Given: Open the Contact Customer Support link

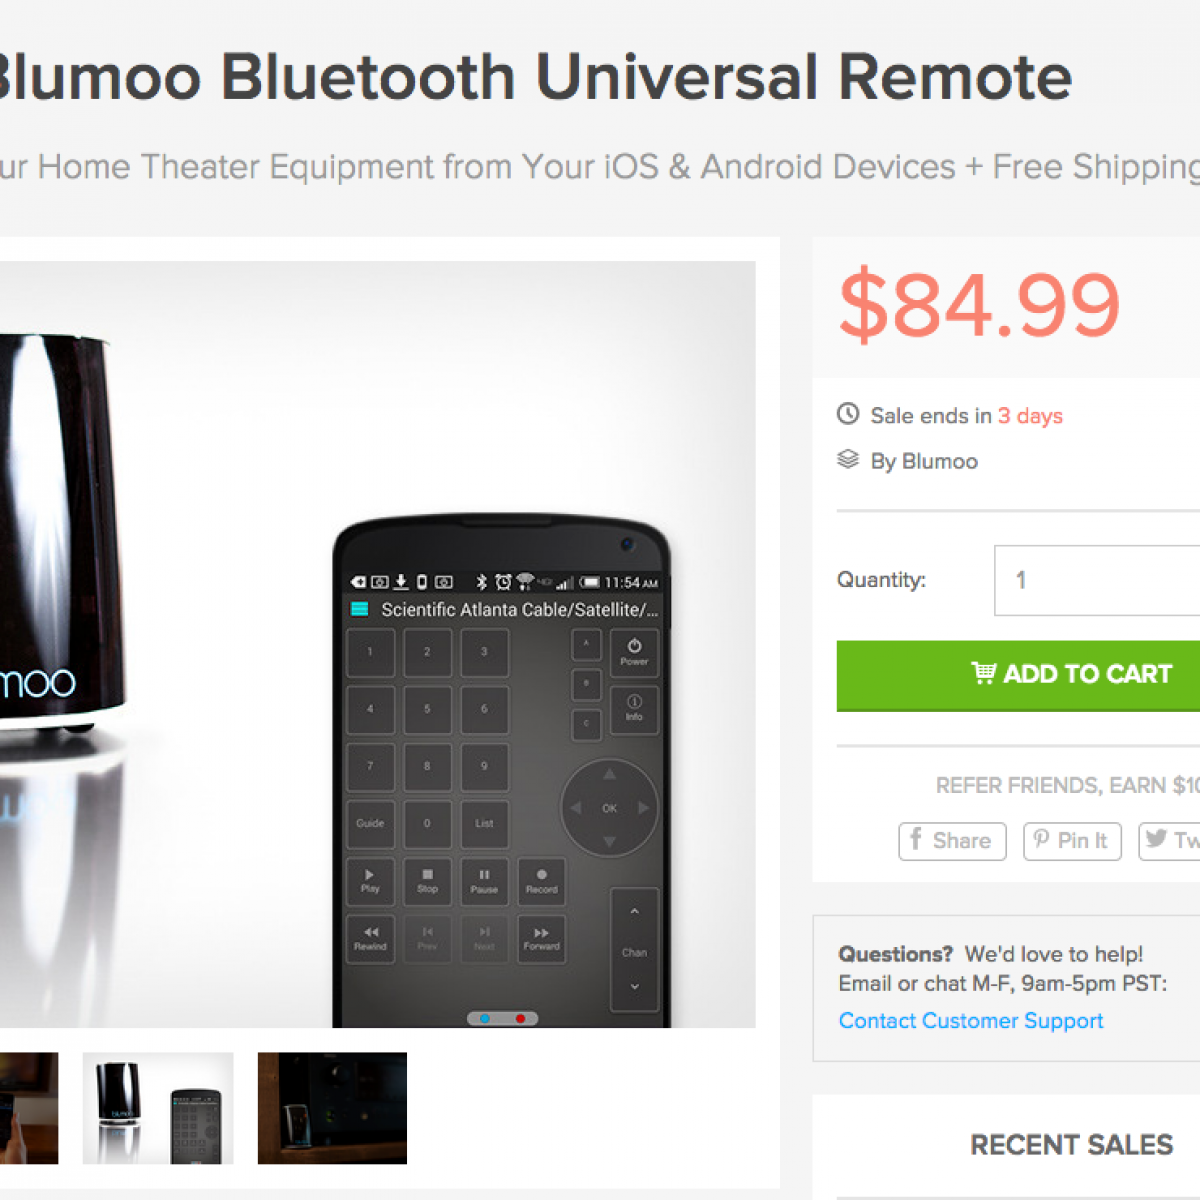Looking at the screenshot, I should (971, 1021).
